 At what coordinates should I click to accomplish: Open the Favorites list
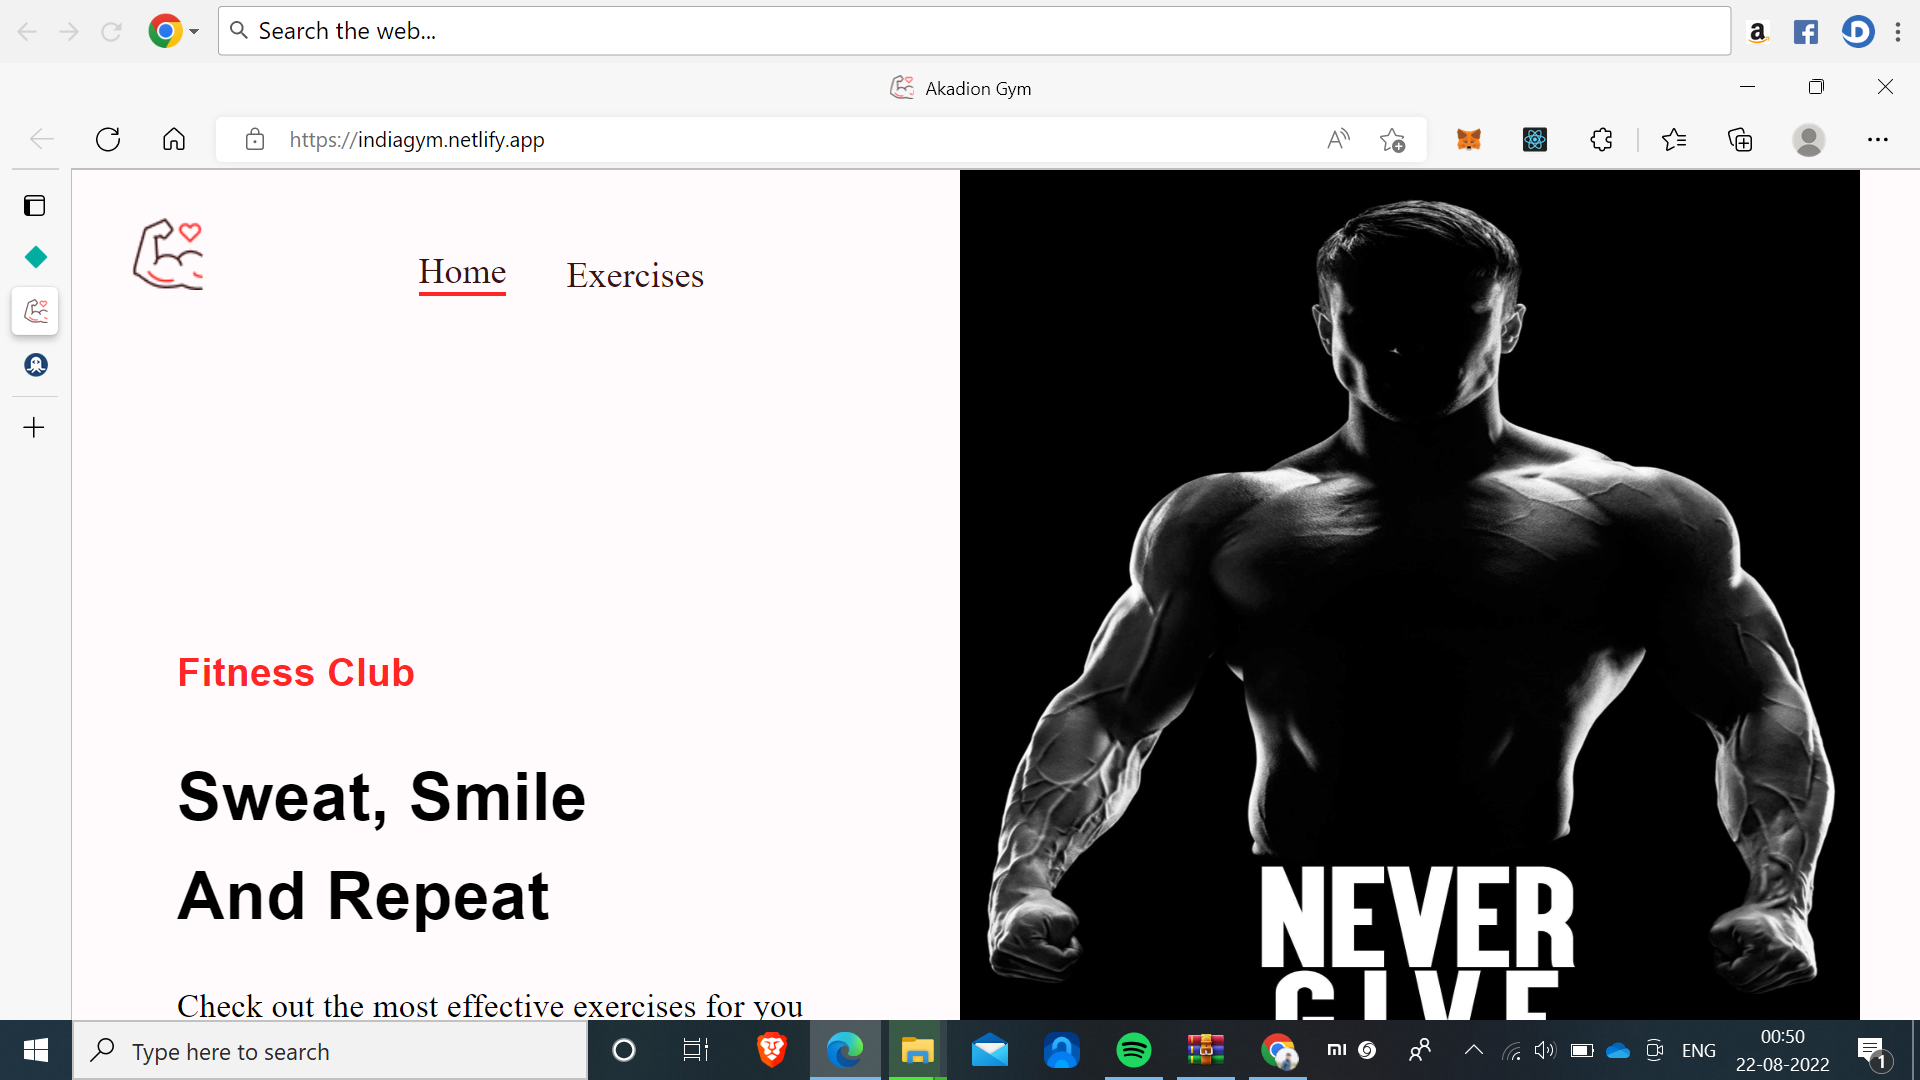pos(1674,140)
